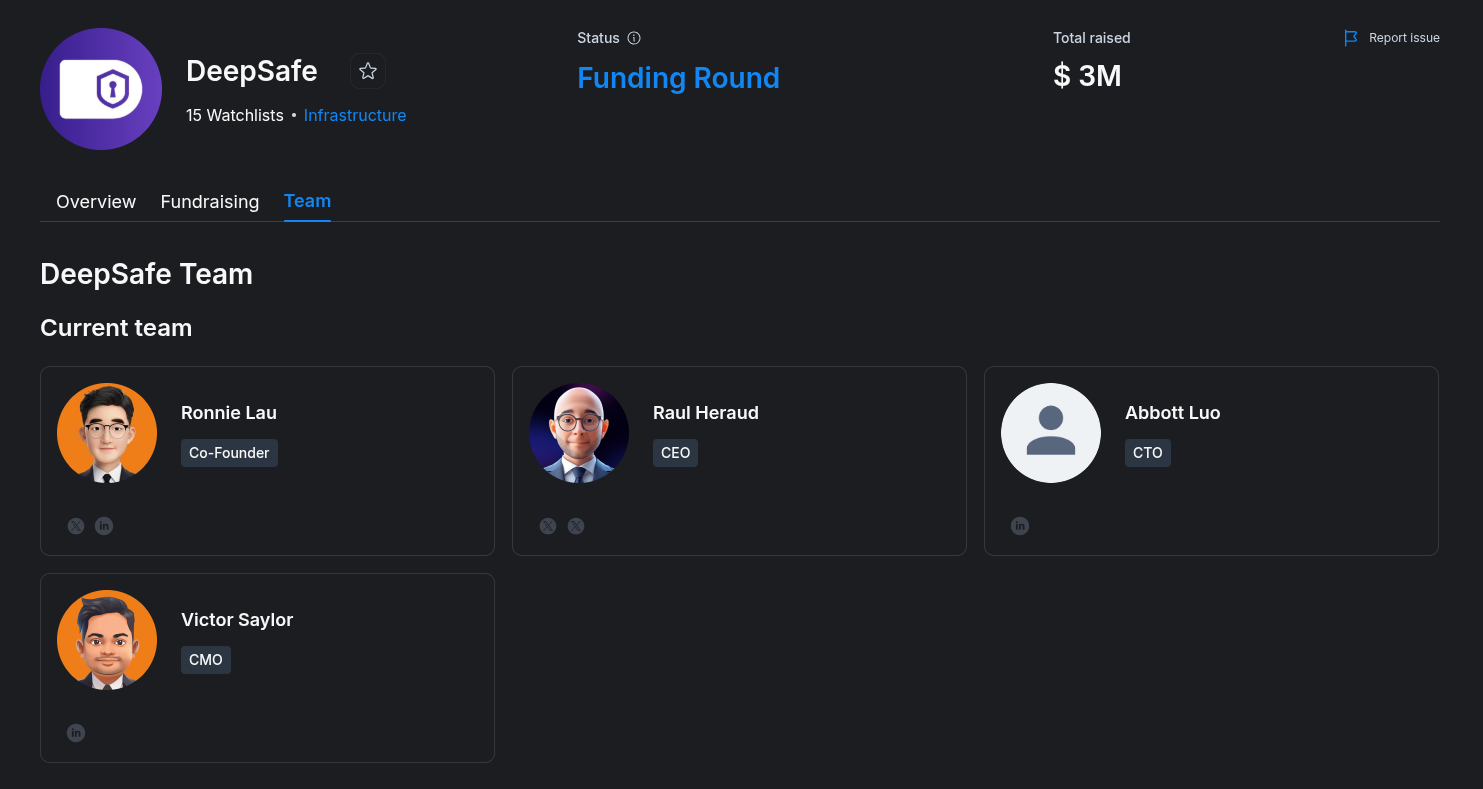Click the DeepSafe purple shield logo
1483x789 pixels.
pos(101,89)
